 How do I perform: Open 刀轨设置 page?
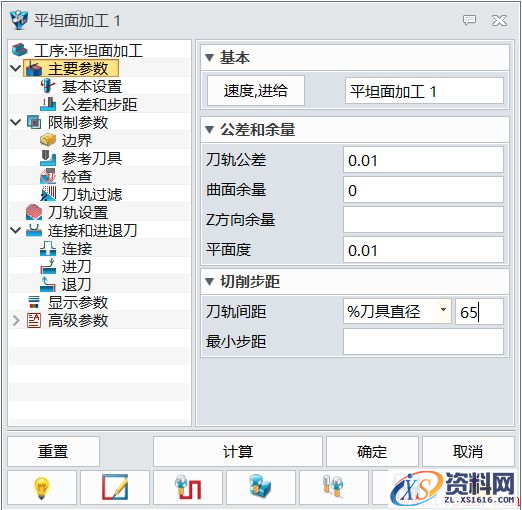(x=78, y=212)
